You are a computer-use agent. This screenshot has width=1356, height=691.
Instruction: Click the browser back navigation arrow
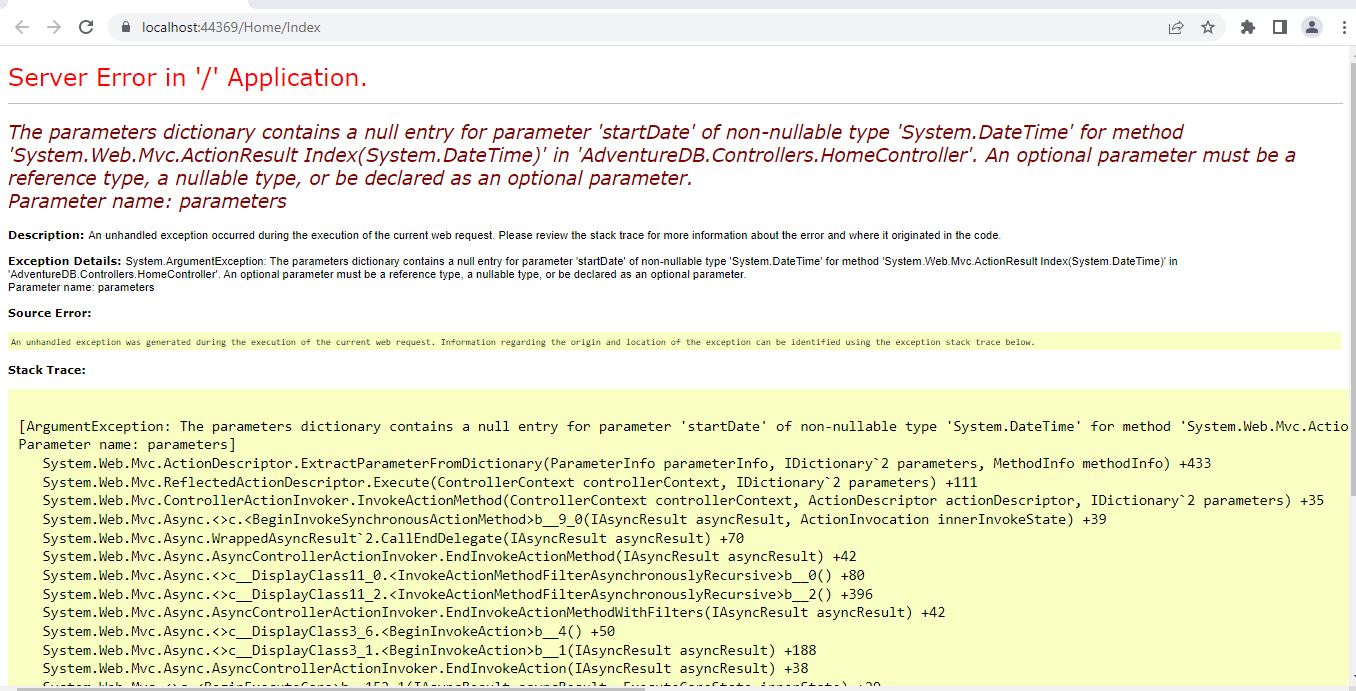21,27
